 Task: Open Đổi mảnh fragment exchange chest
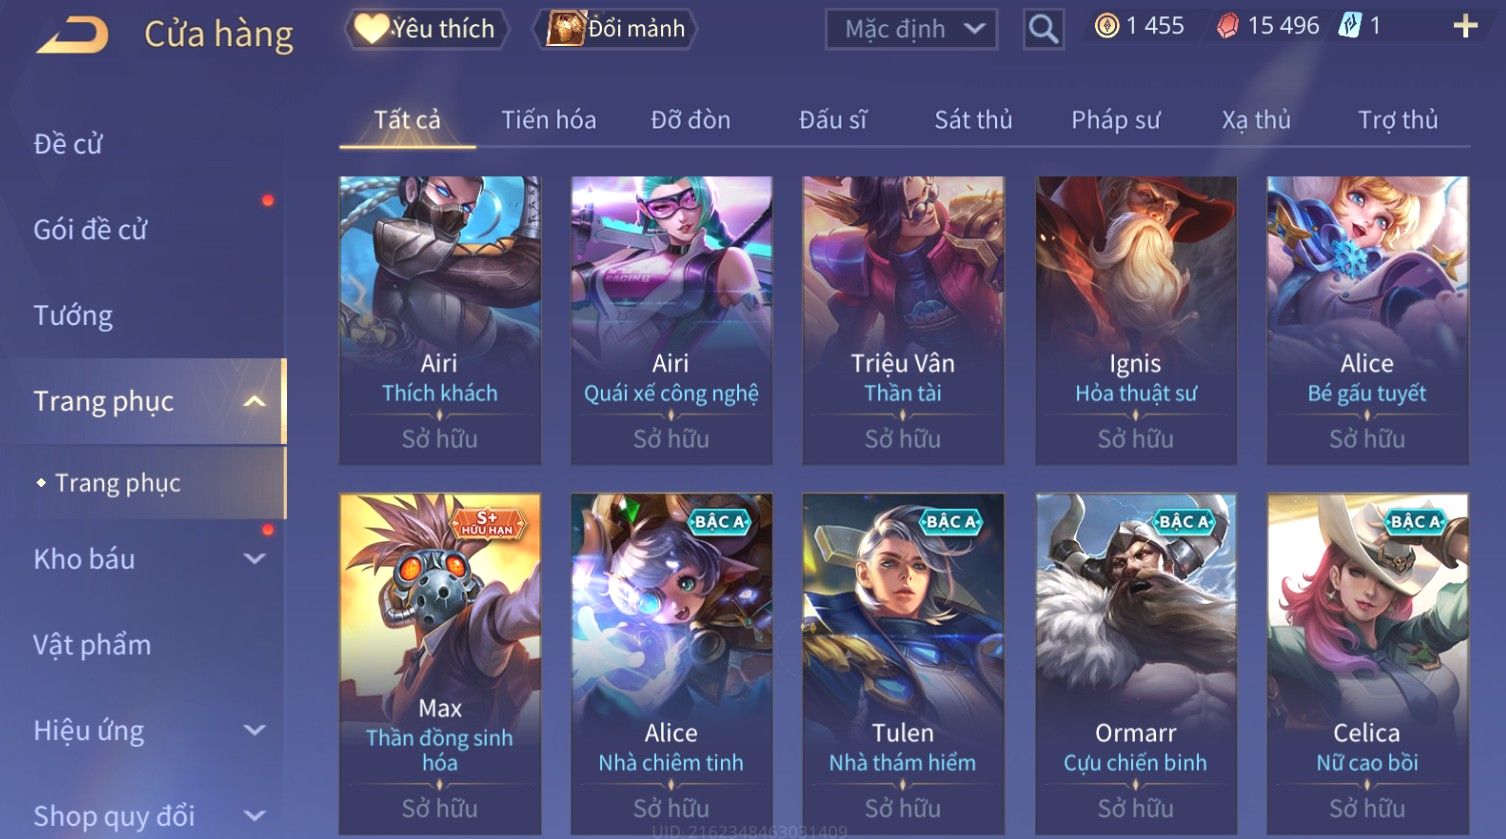615,29
